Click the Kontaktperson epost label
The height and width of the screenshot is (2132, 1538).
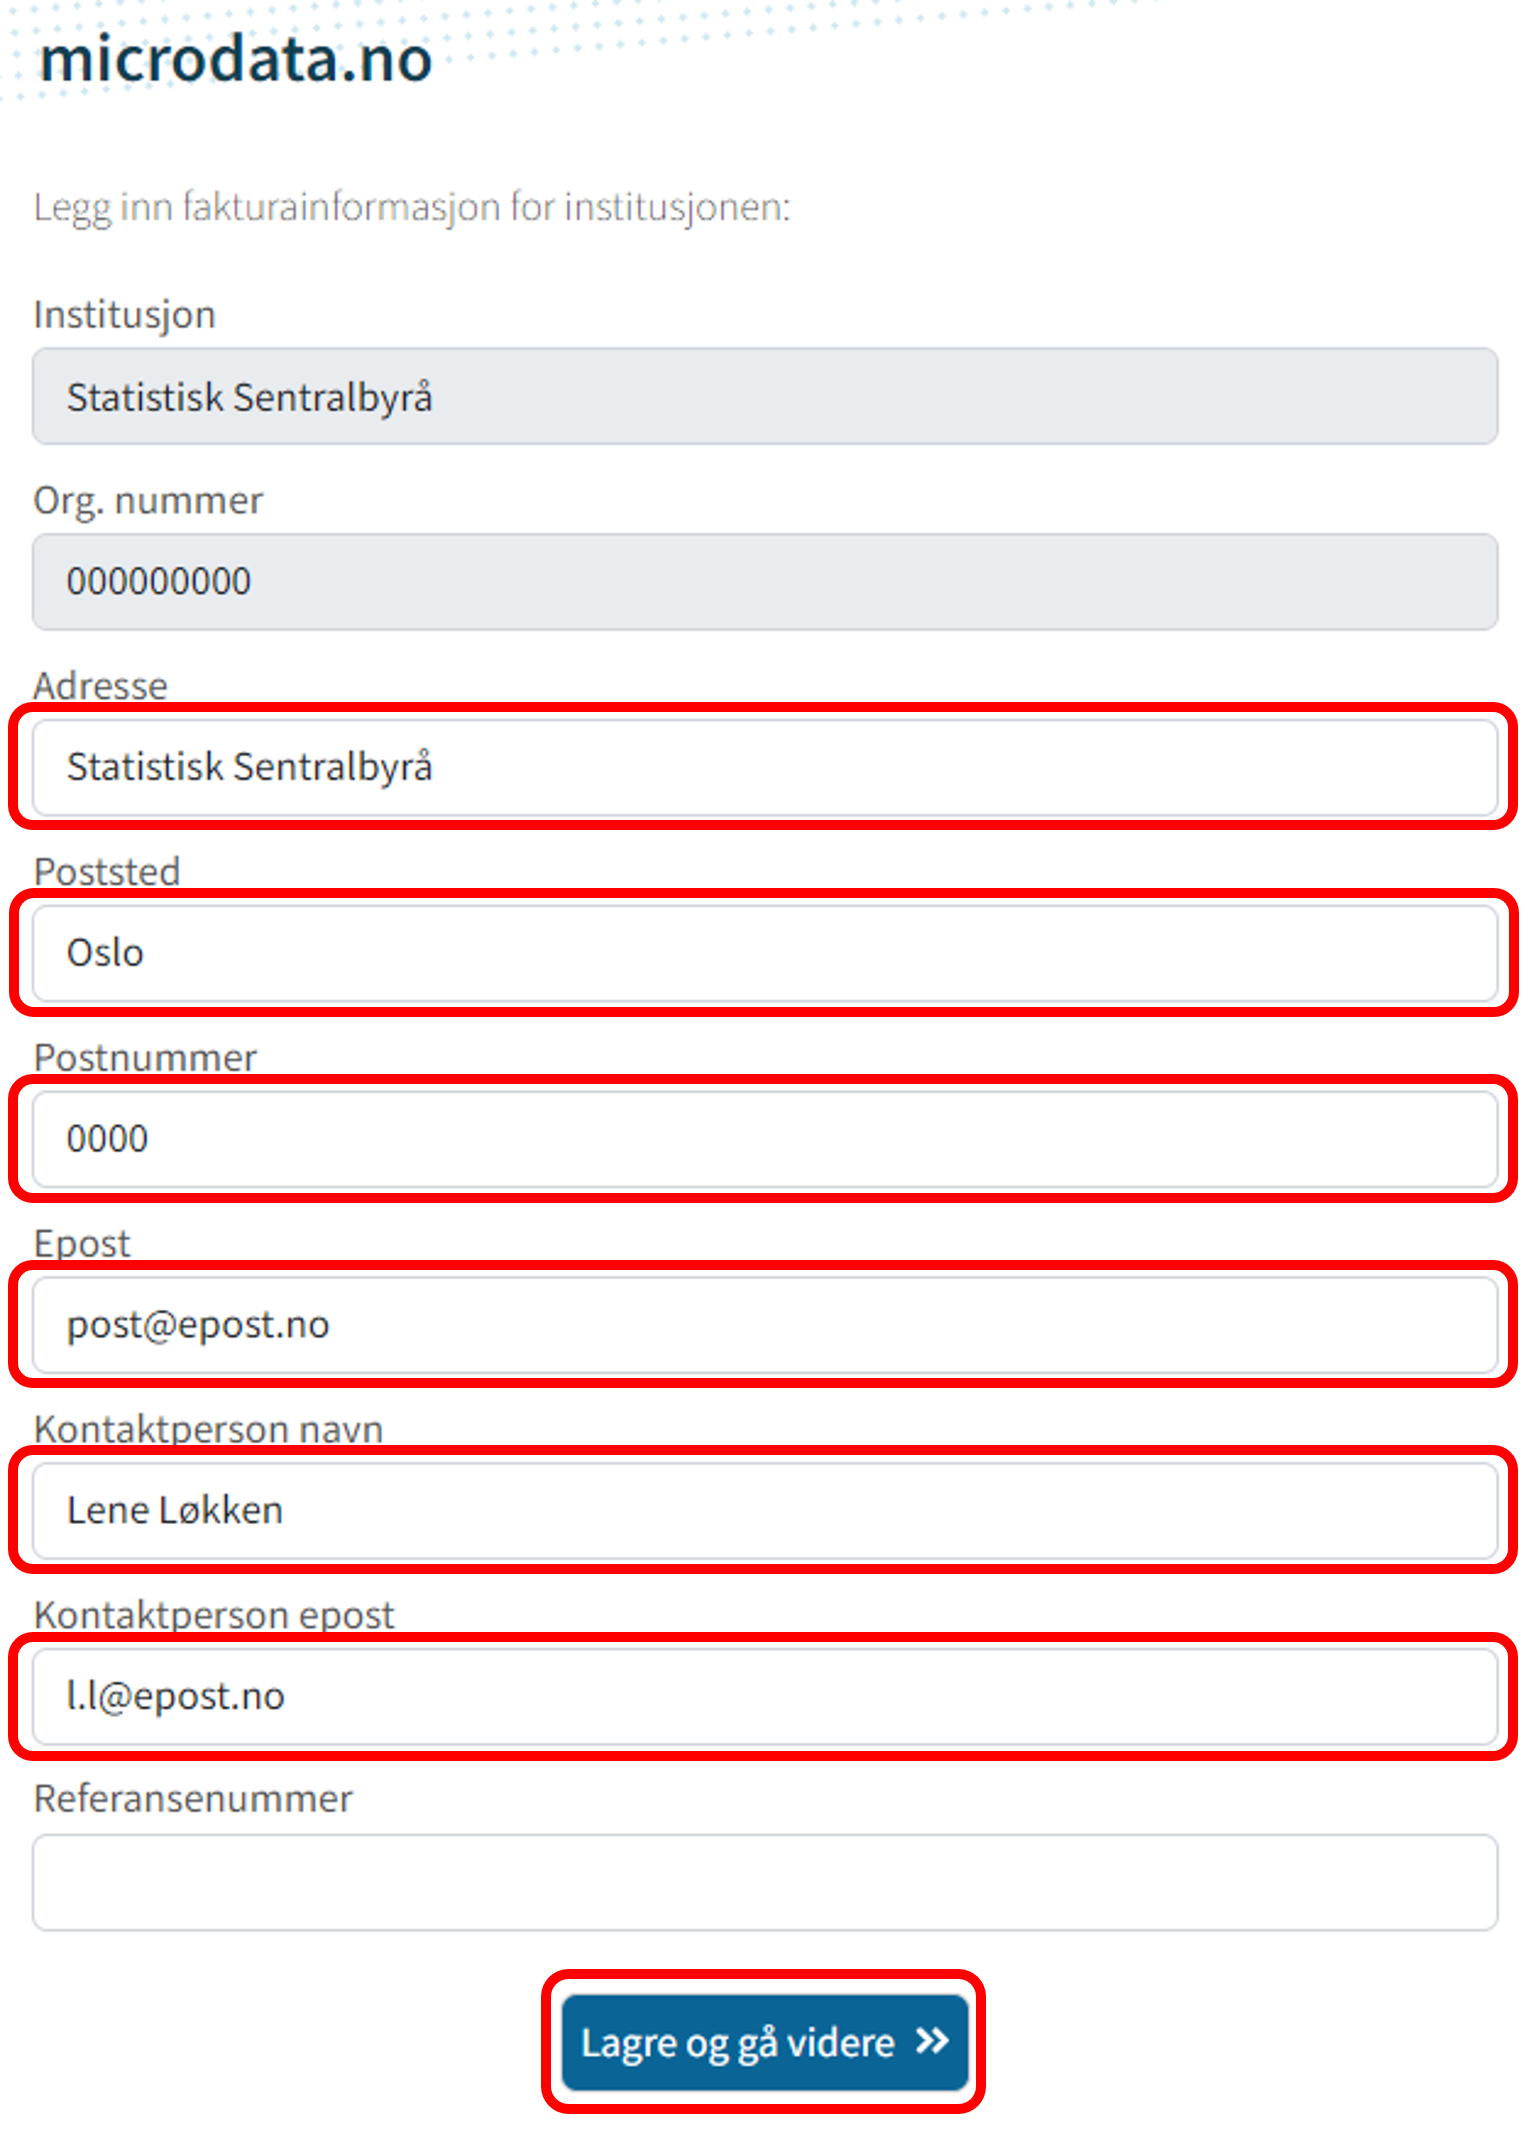click(x=214, y=1614)
